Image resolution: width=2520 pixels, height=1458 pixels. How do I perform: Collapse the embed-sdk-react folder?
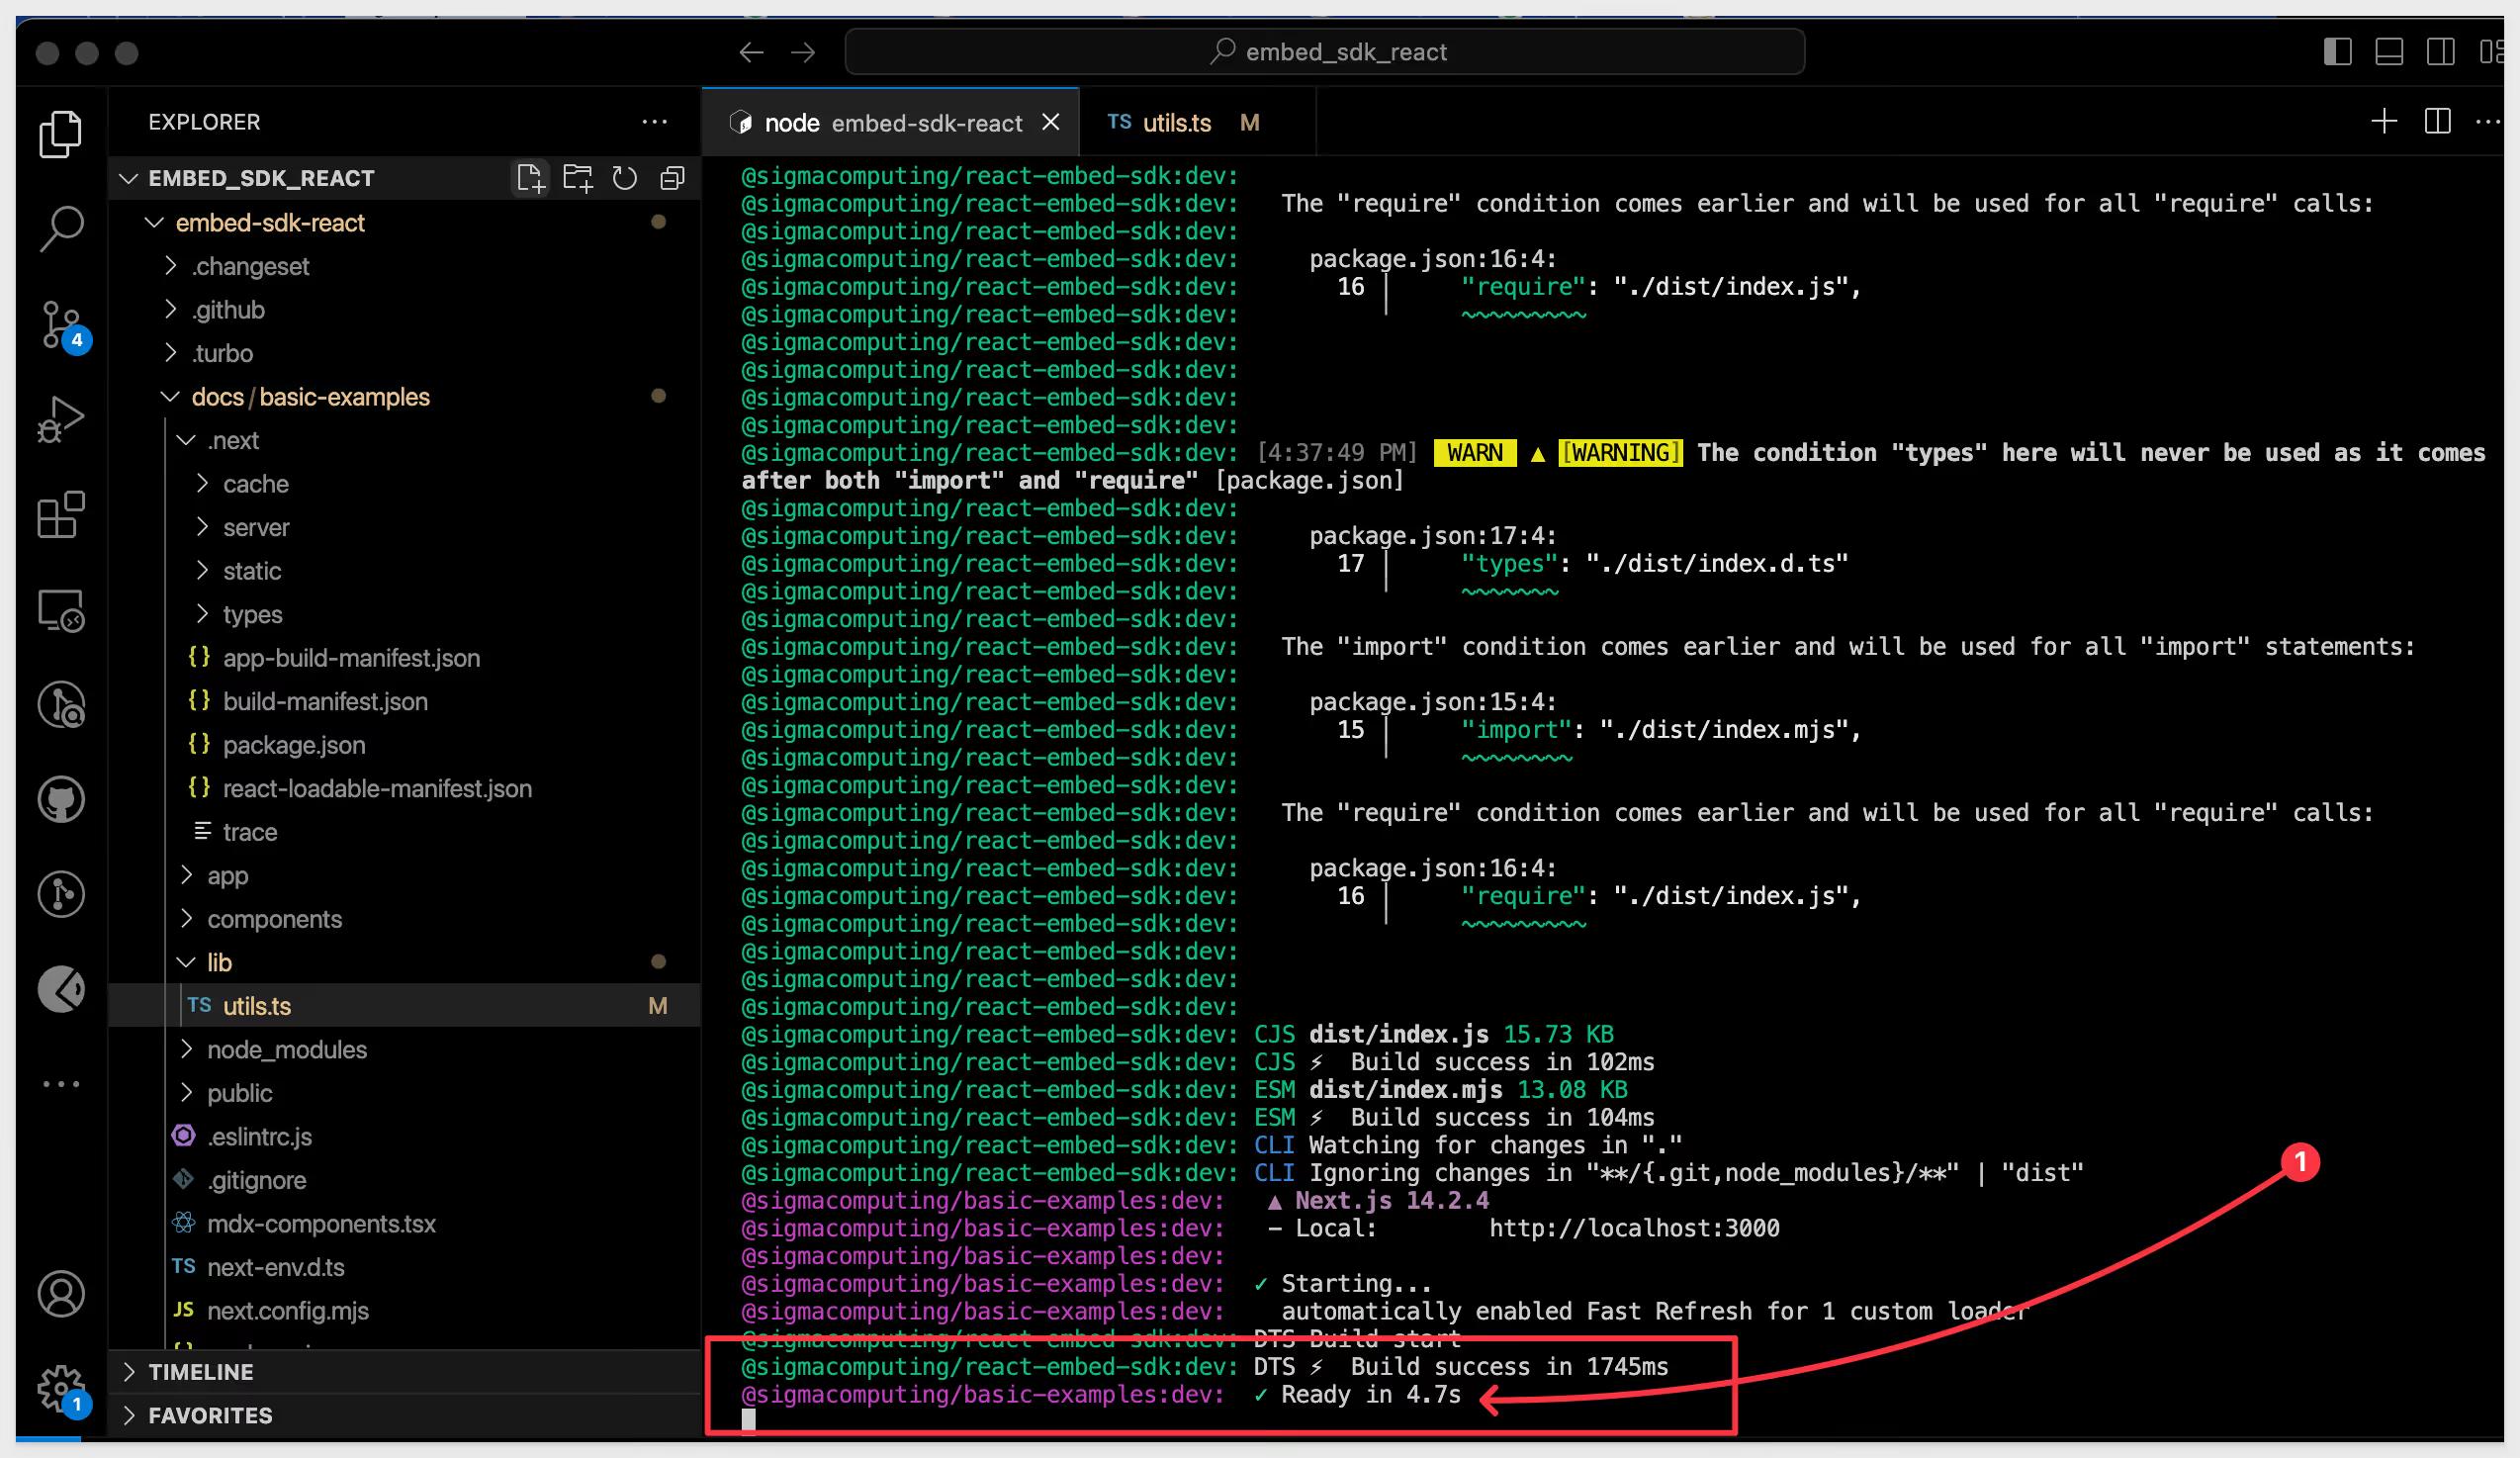click(x=404, y=223)
